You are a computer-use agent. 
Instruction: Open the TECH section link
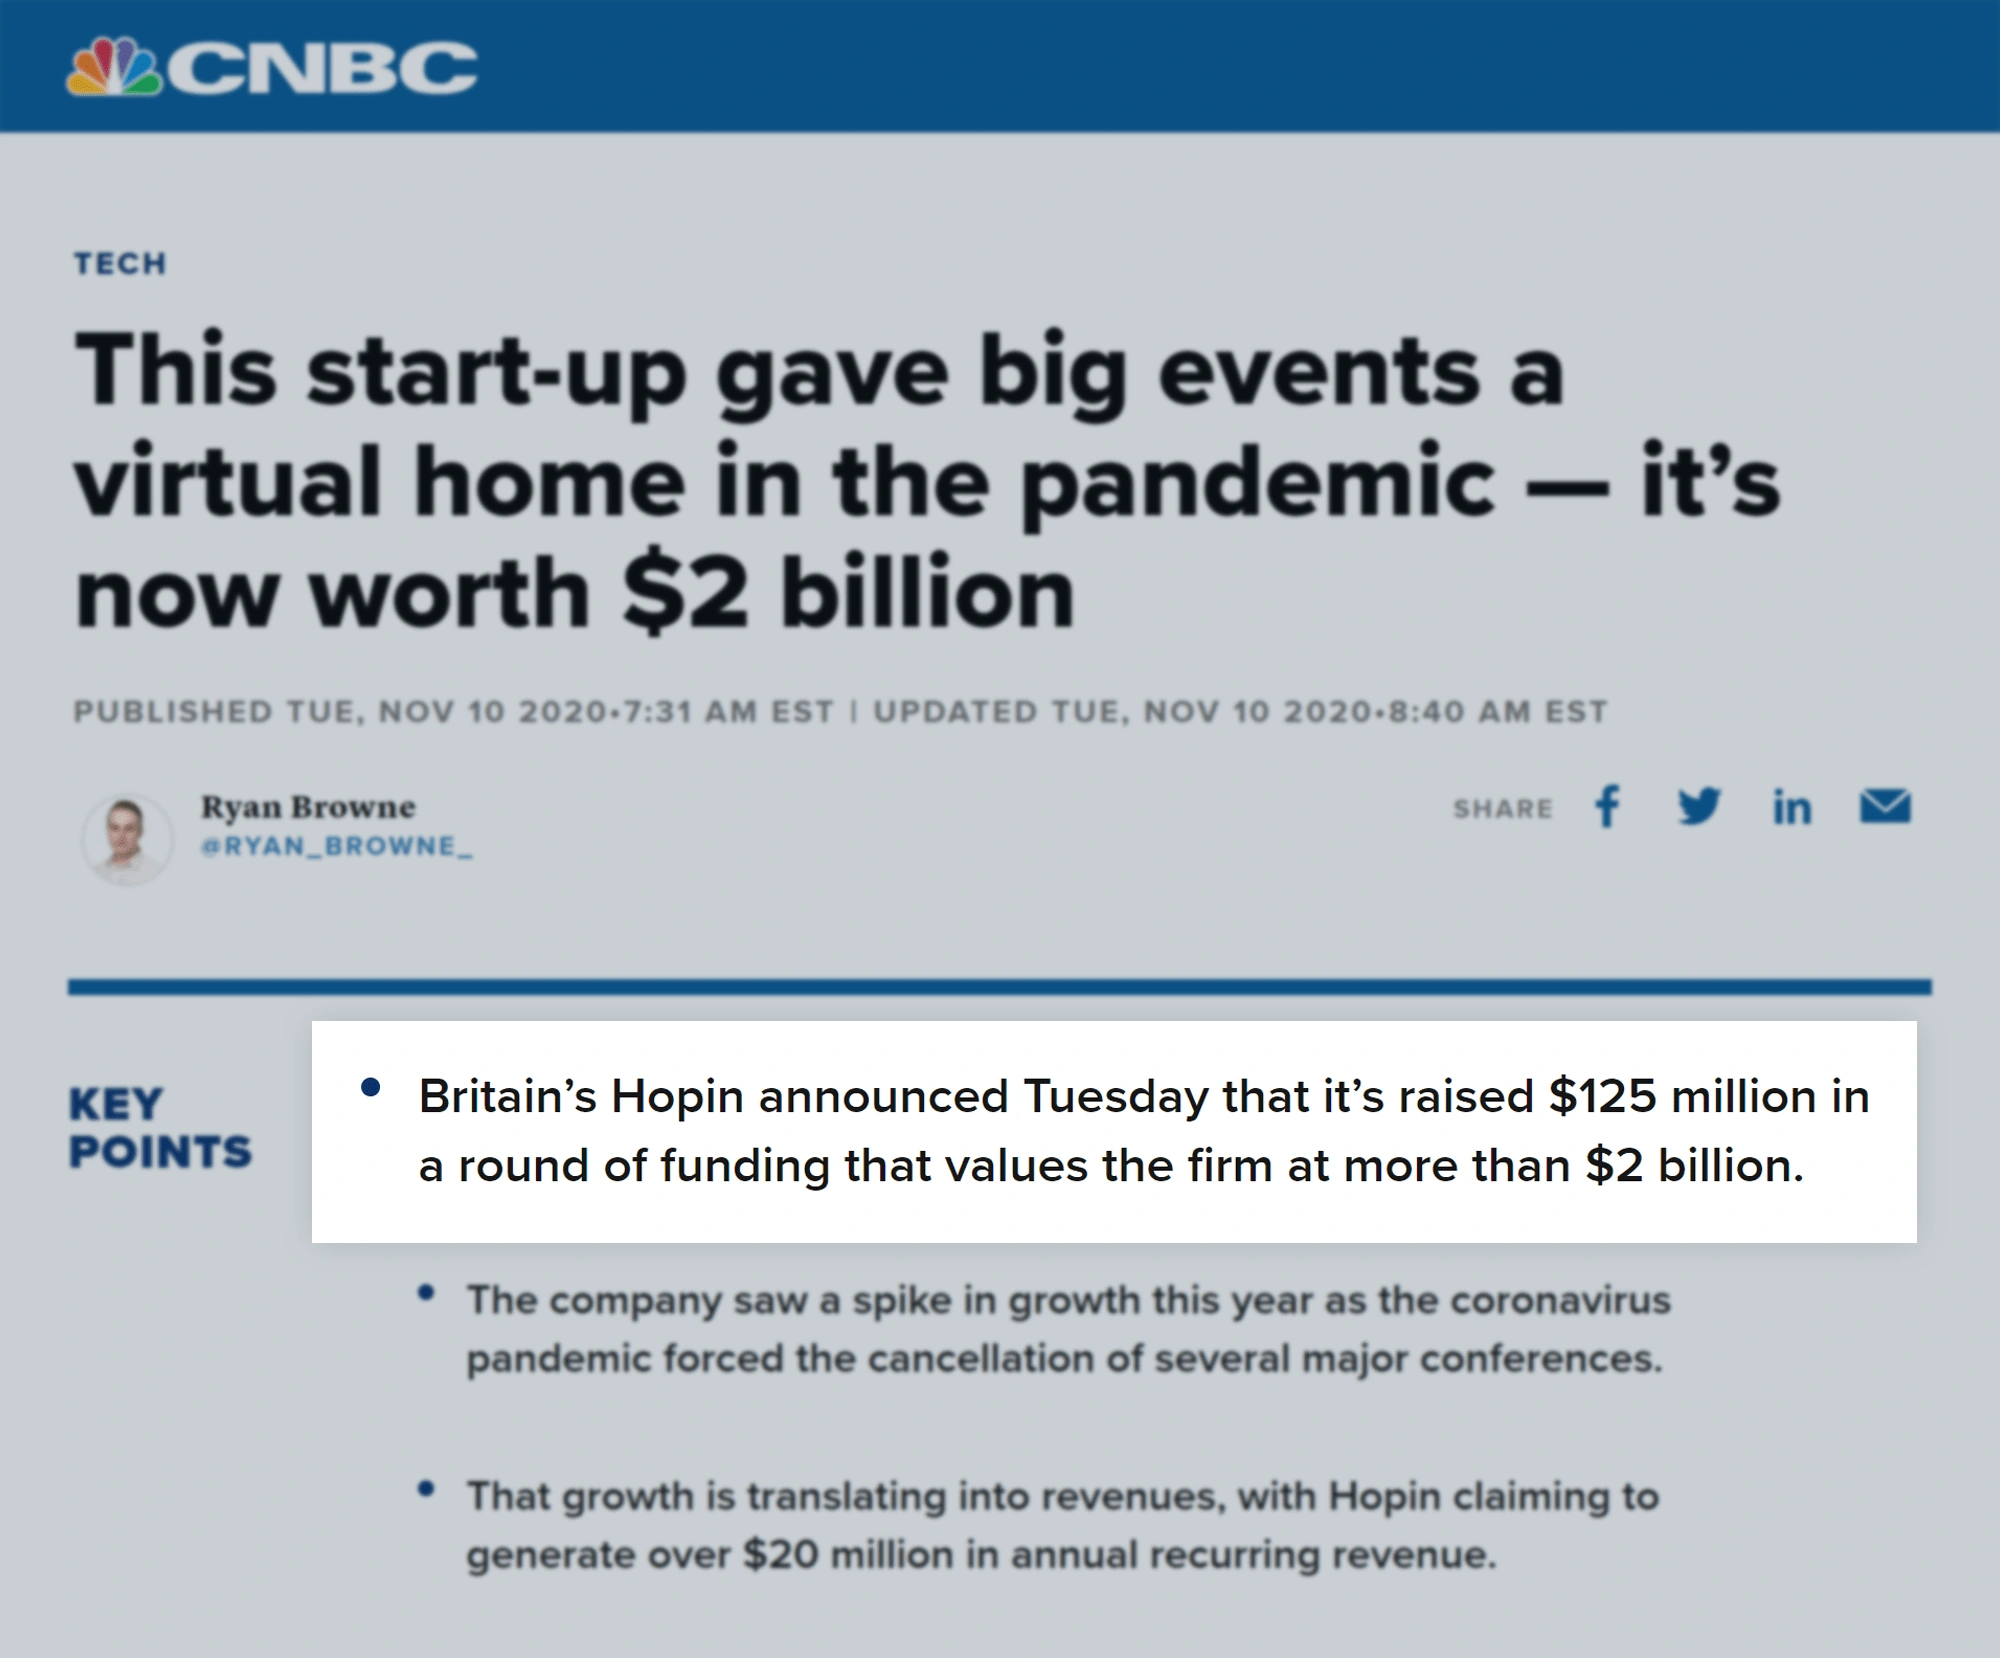(x=120, y=263)
